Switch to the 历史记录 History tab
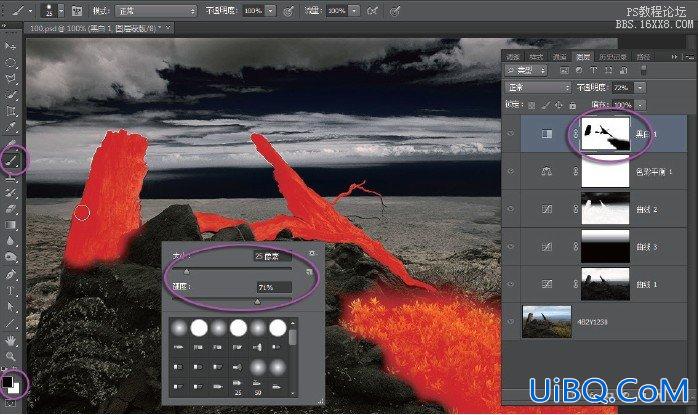Viewport: 699px width, 415px height. point(613,57)
